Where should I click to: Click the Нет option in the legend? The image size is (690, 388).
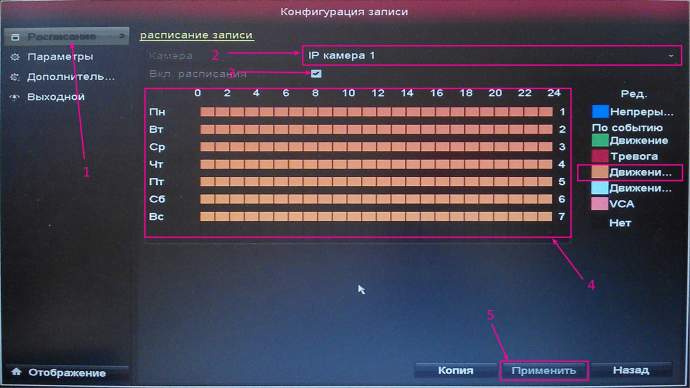tap(620, 223)
